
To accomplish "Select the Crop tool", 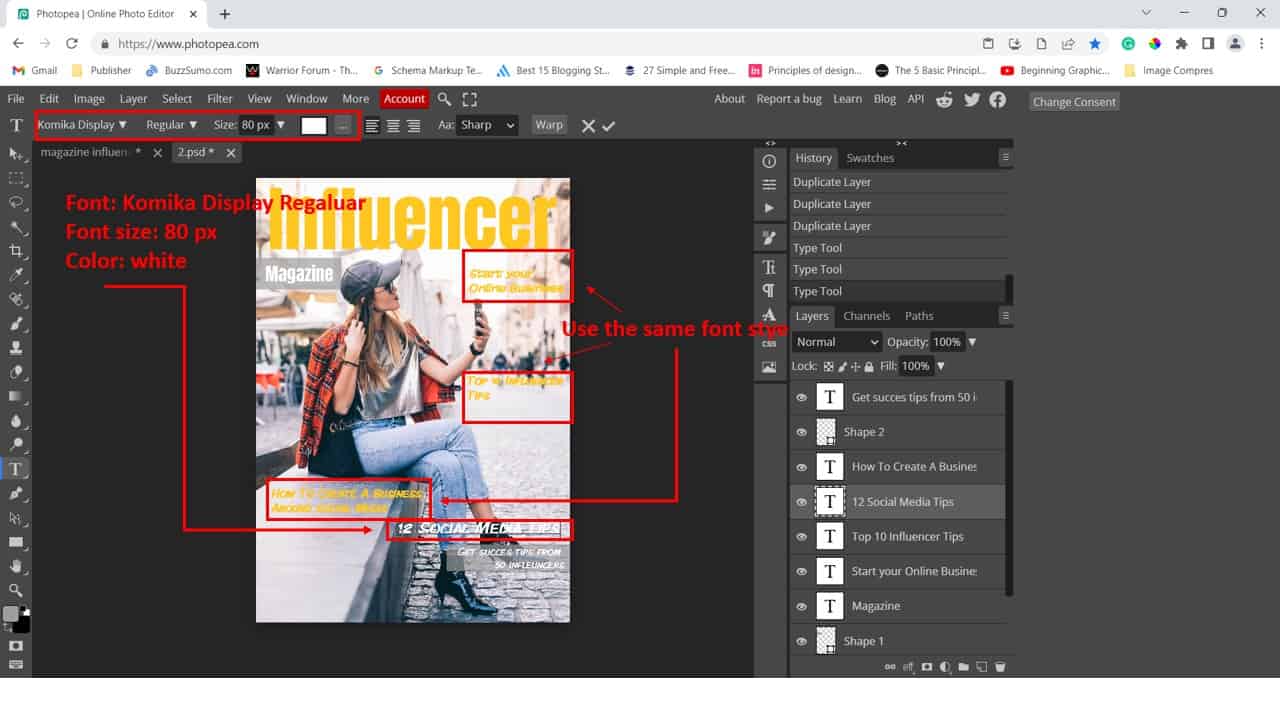I will click(x=16, y=251).
